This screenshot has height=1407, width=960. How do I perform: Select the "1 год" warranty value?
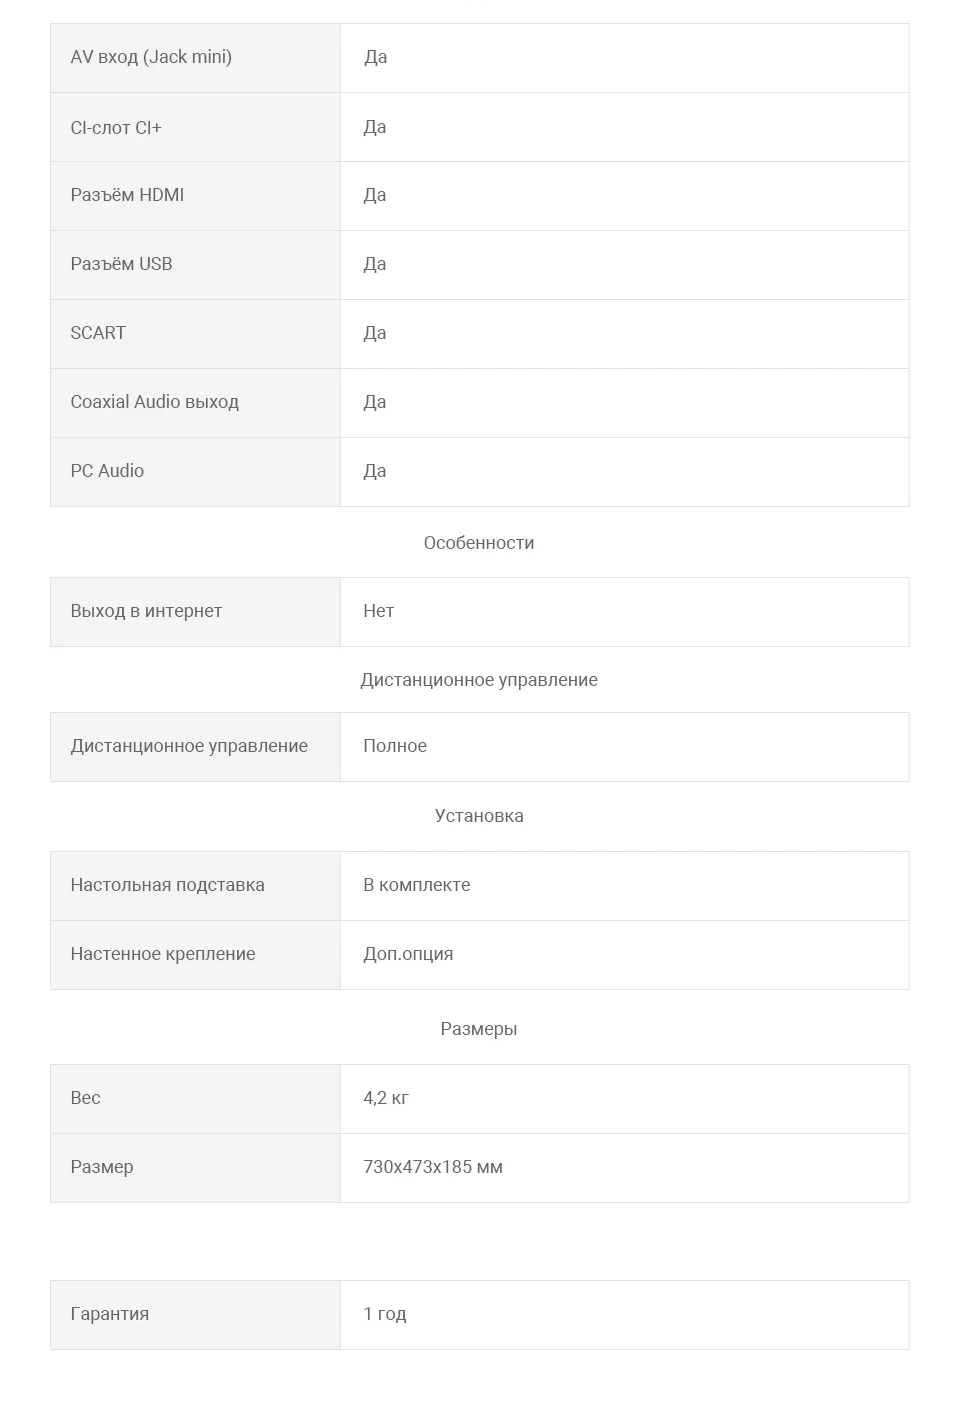point(385,1314)
